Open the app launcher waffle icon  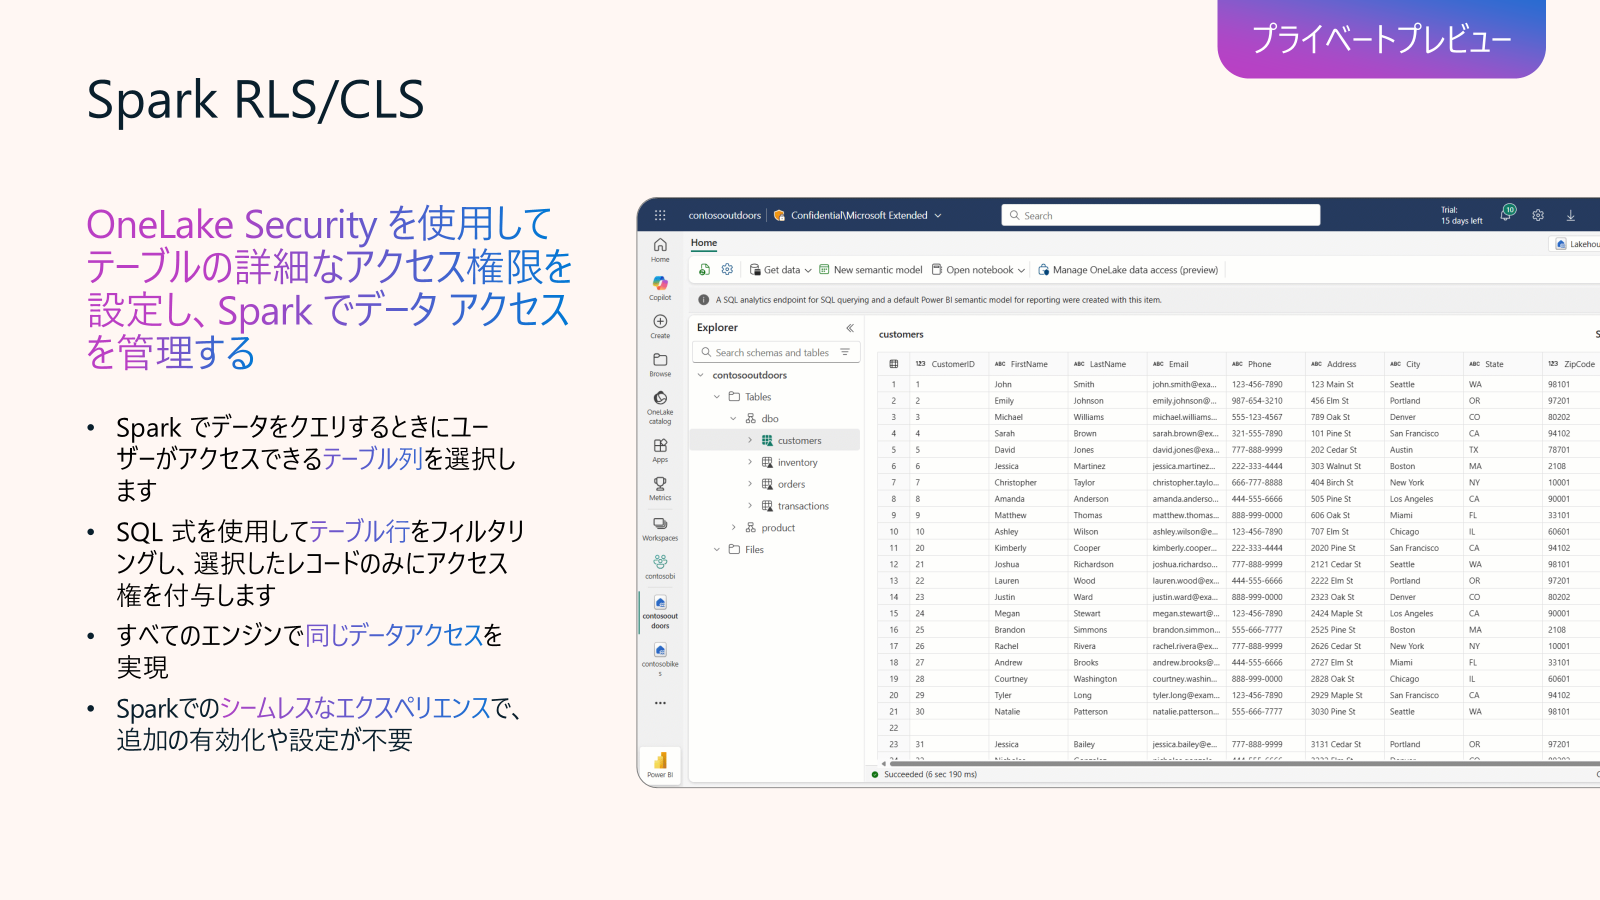click(660, 215)
